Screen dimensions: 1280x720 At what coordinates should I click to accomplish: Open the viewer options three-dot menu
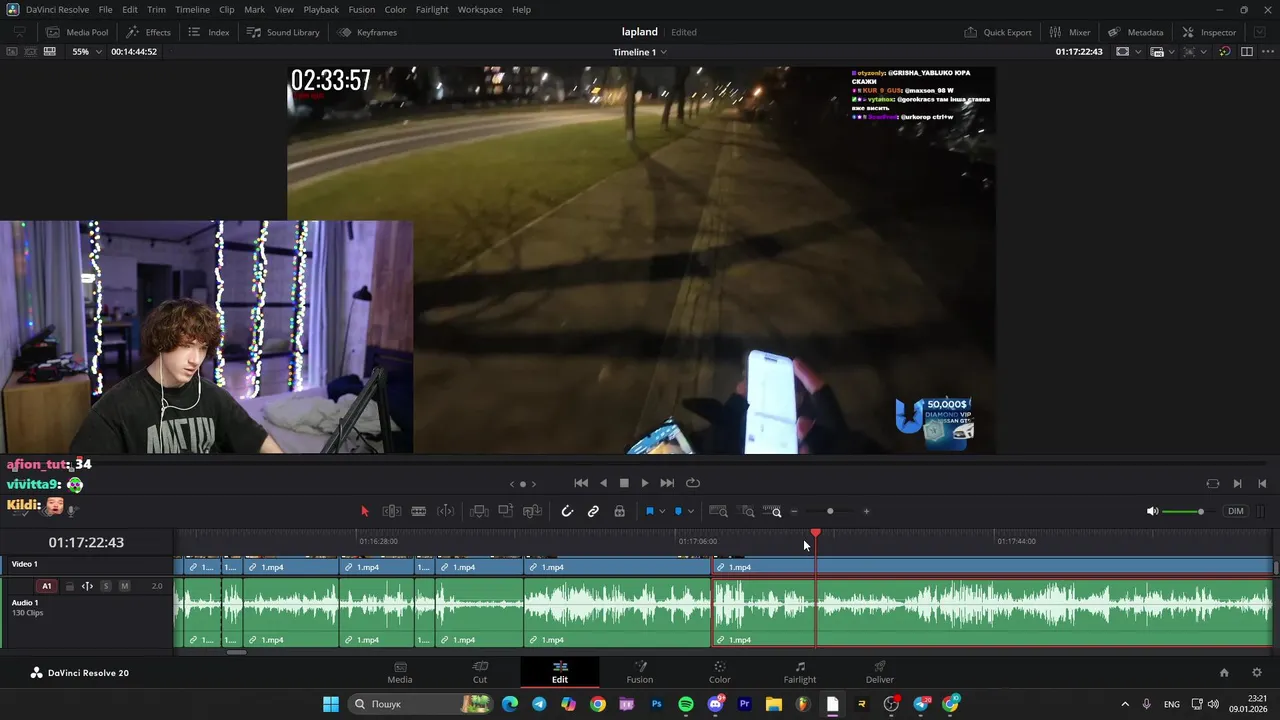(1267, 51)
